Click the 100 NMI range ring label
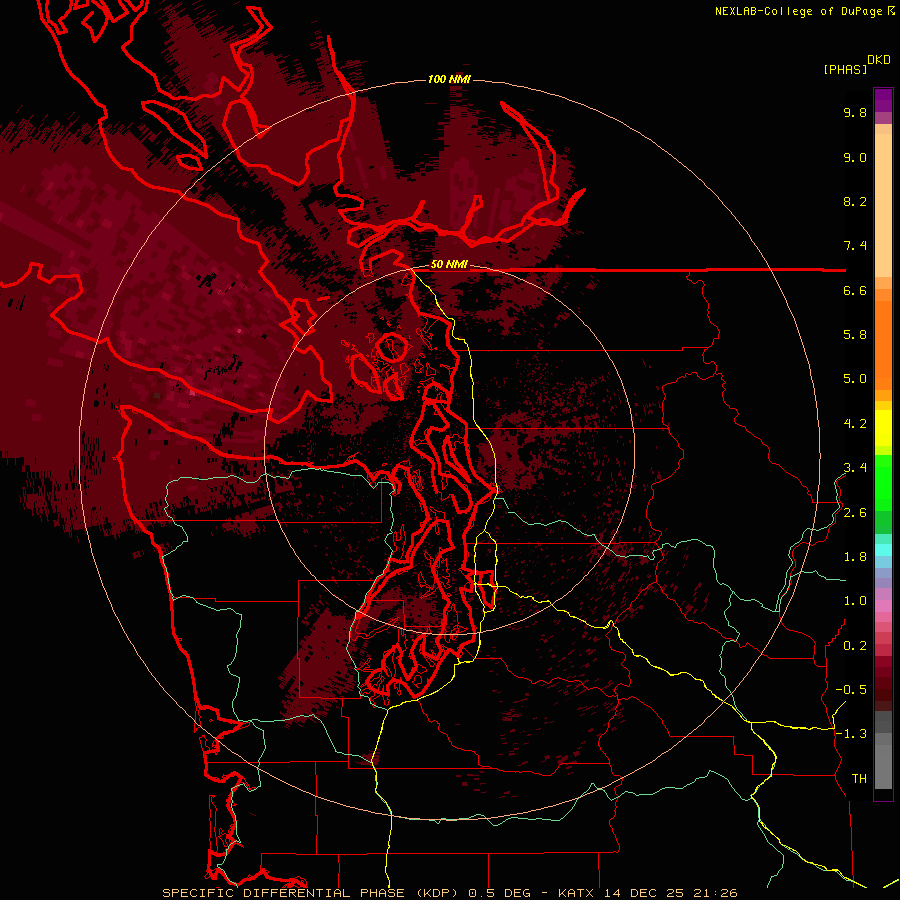Image resolution: width=900 pixels, height=900 pixels. point(449,79)
